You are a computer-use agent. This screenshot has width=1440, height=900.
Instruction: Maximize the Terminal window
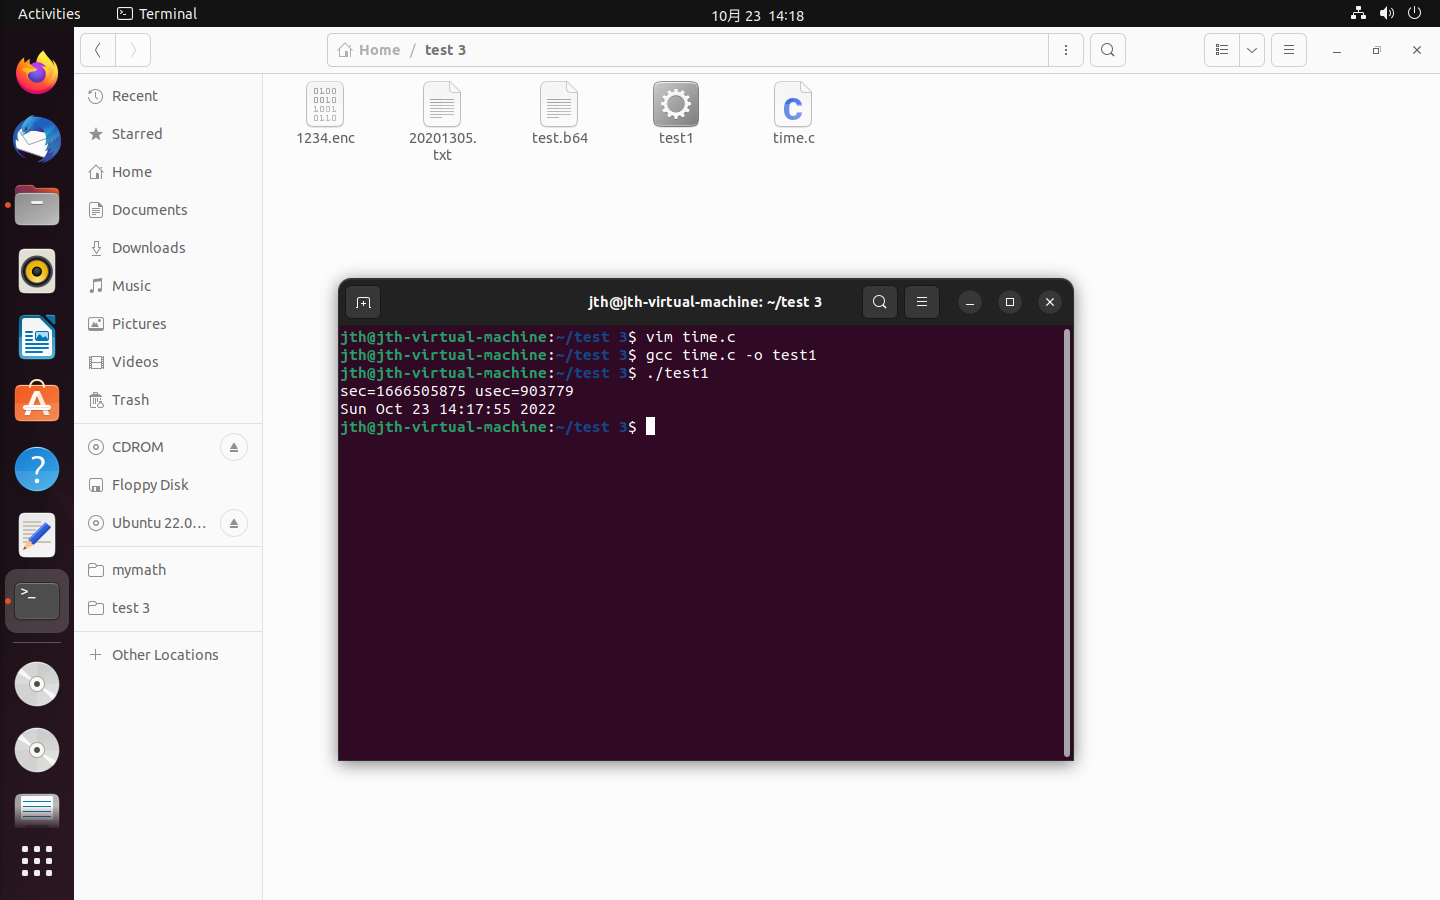coord(1010,302)
